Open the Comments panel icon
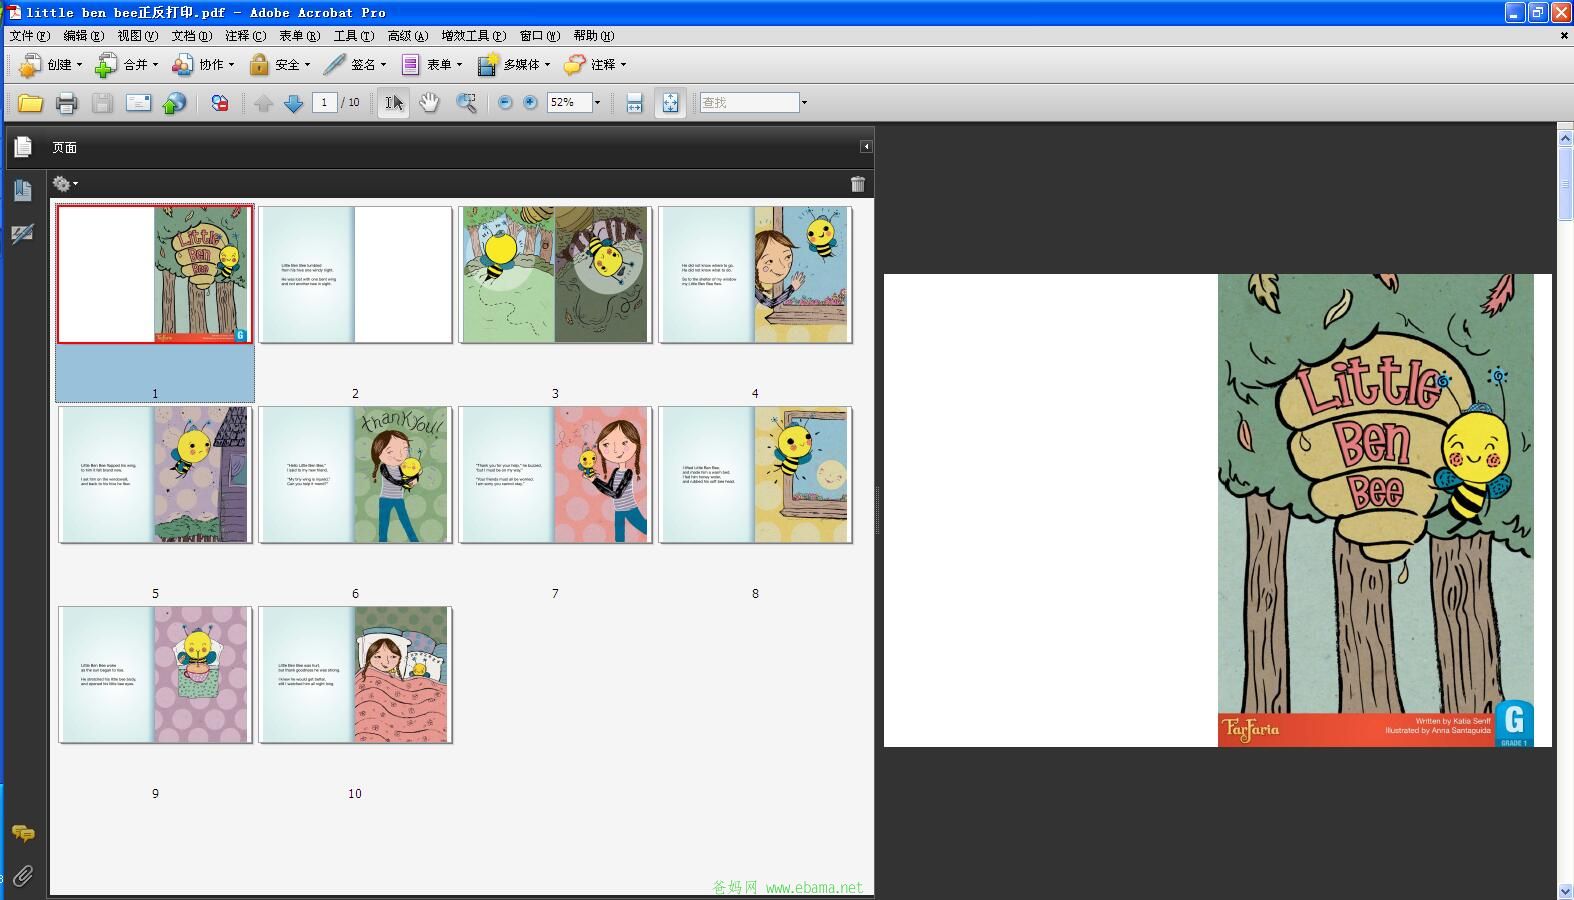 23,833
